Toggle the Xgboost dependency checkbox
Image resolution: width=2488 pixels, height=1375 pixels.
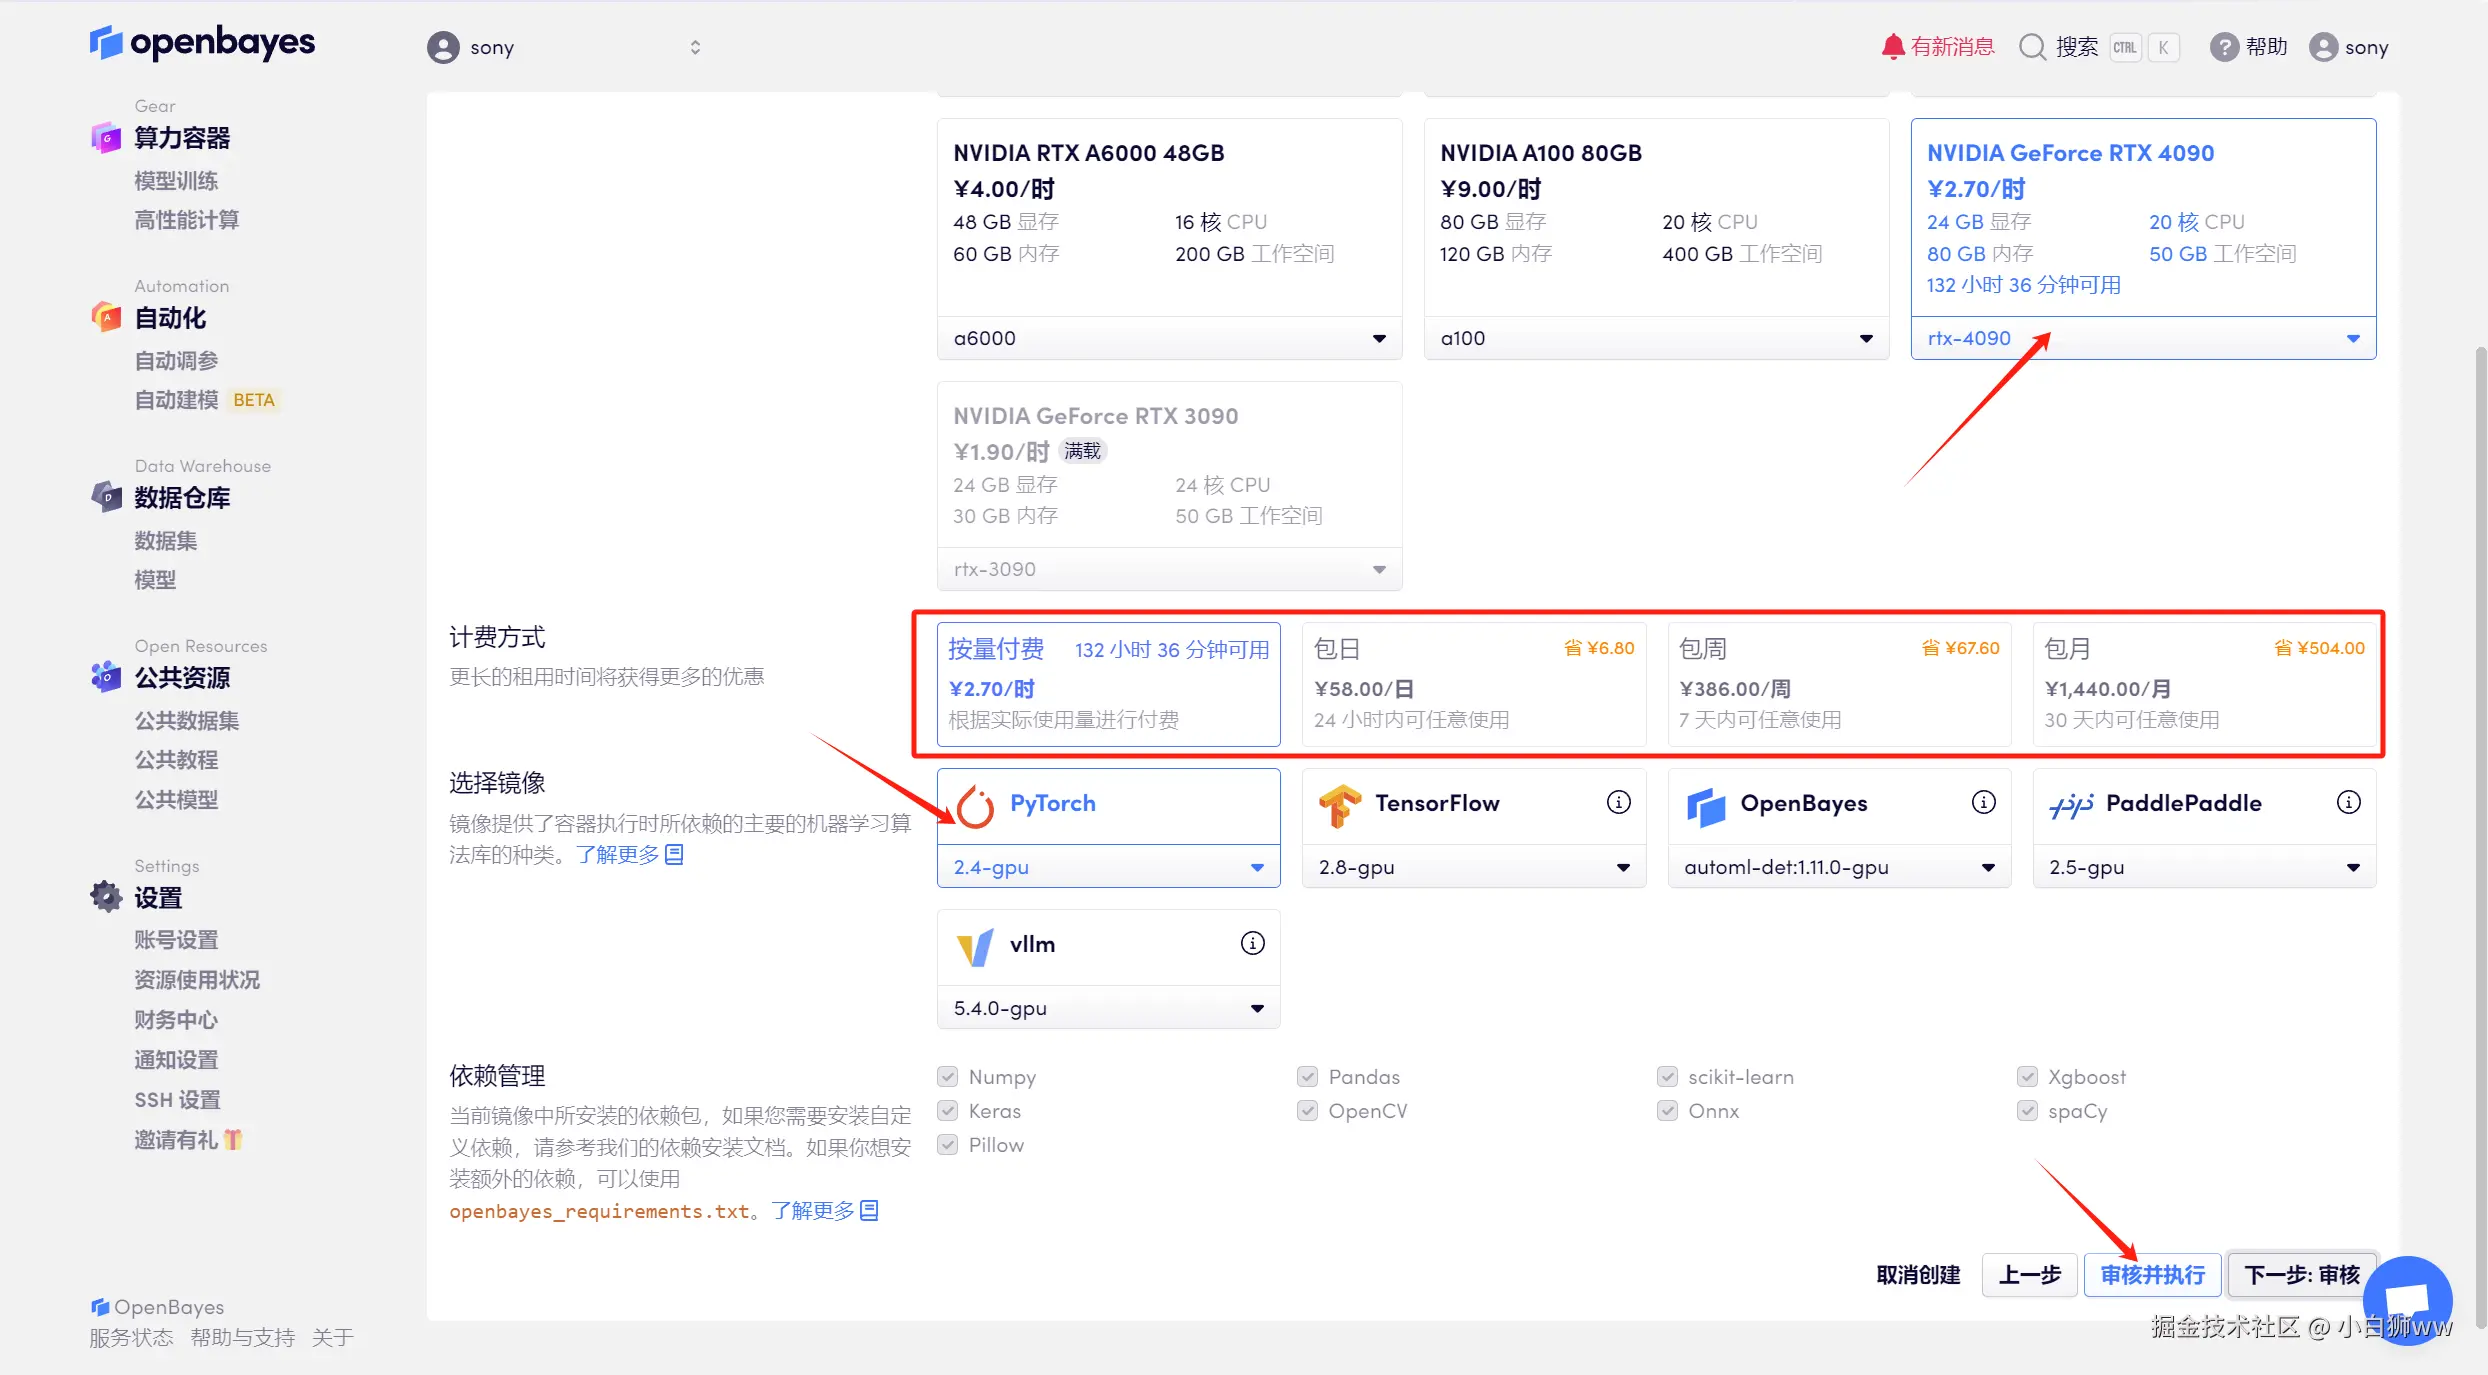(x=2027, y=1077)
